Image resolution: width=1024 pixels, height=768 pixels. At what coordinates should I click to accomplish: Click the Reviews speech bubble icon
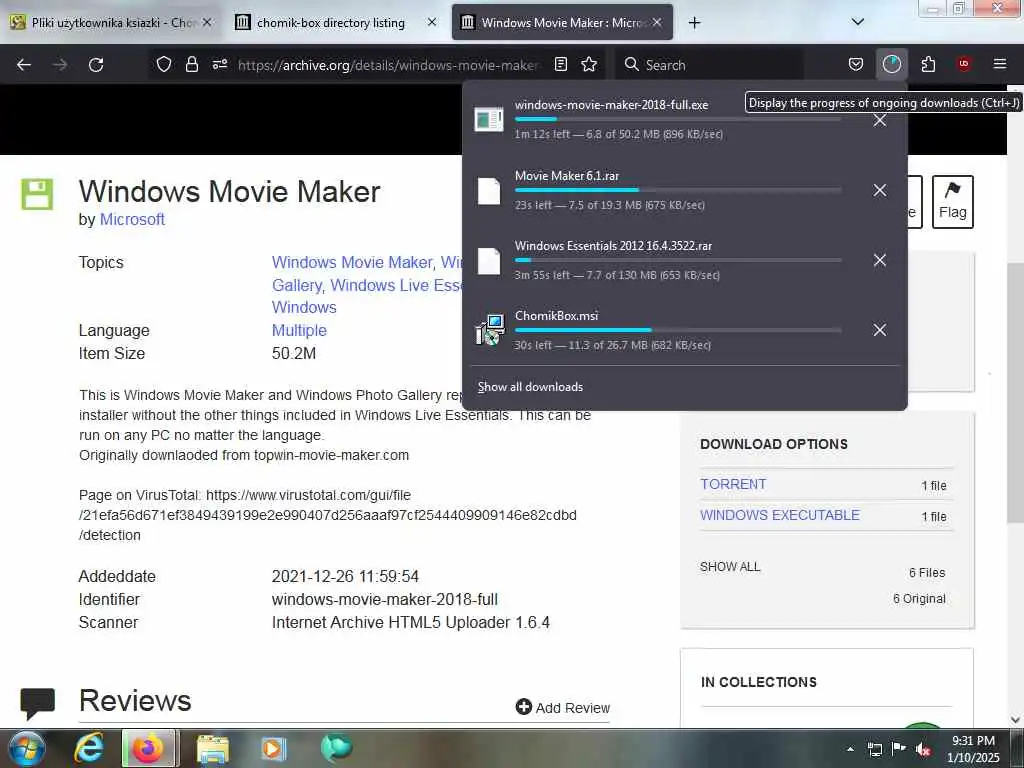[x=37, y=703]
